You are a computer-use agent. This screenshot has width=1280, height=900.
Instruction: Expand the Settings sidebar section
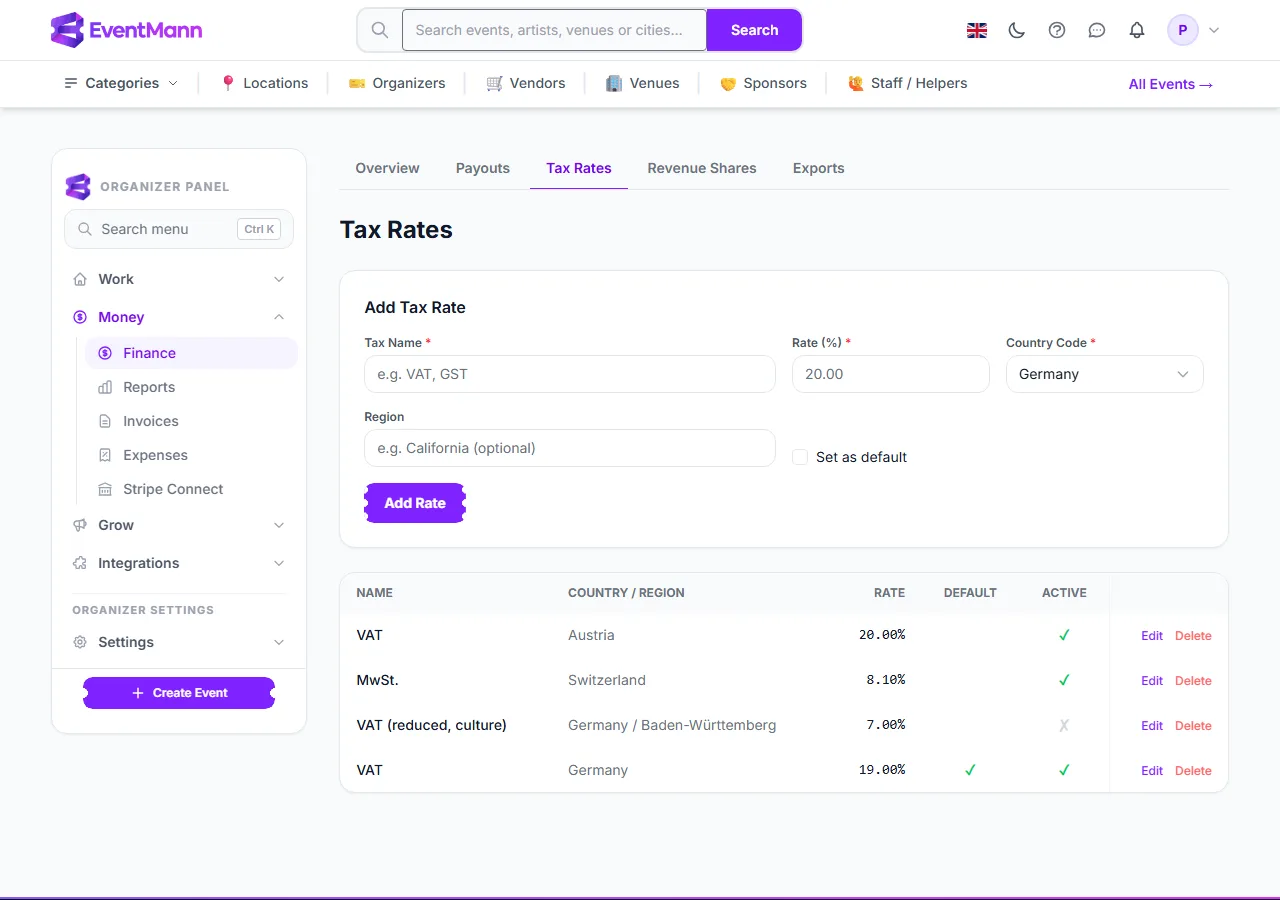179,642
